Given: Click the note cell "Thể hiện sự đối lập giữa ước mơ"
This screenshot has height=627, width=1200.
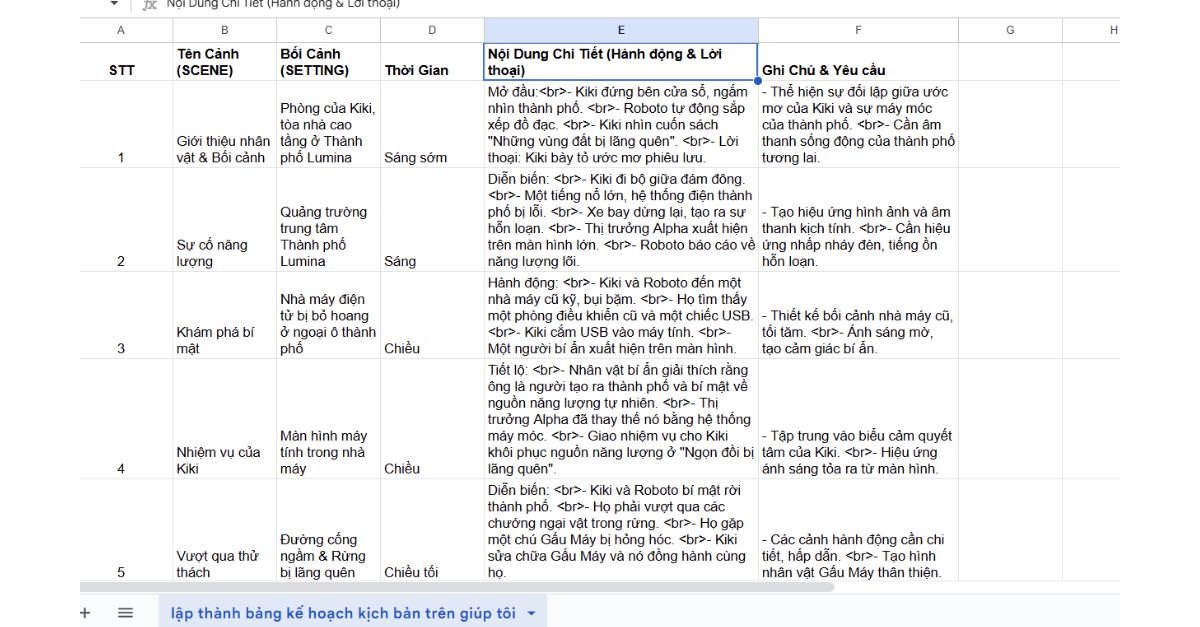Looking at the screenshot, I should point(858,124).
